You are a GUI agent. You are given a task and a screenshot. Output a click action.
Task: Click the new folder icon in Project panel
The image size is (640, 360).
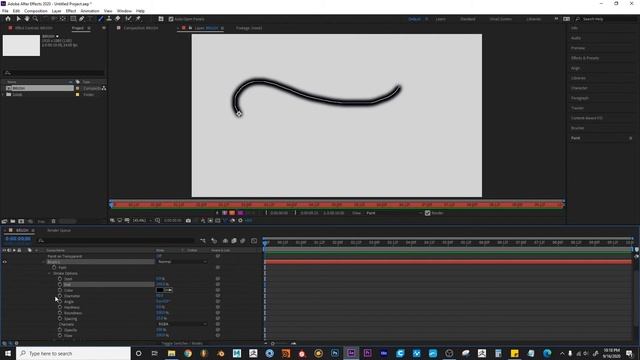coord(13,221)
